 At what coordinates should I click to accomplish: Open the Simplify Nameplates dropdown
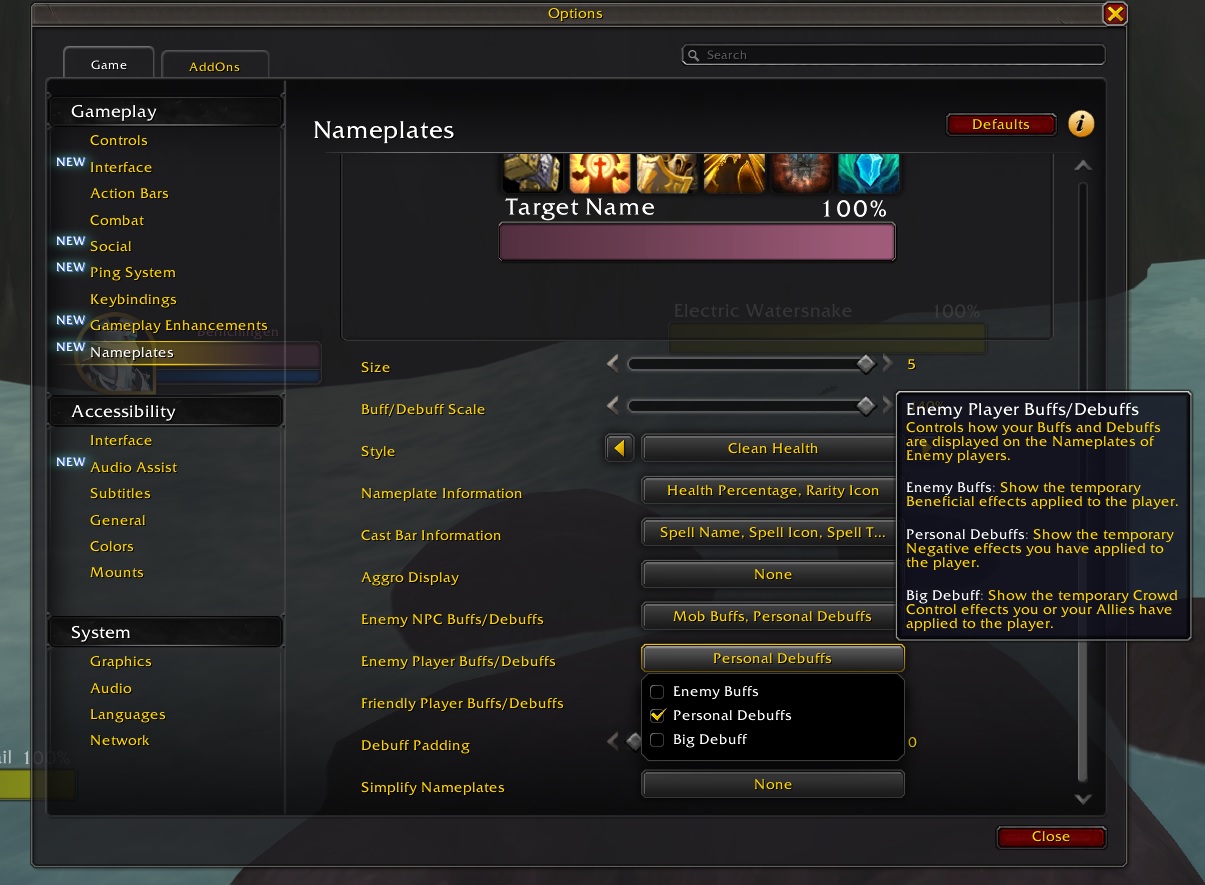[772, 785]
